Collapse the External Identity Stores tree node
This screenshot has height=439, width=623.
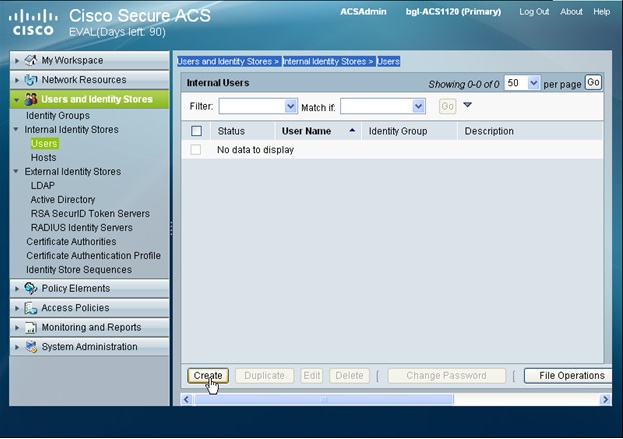[16, 172]
